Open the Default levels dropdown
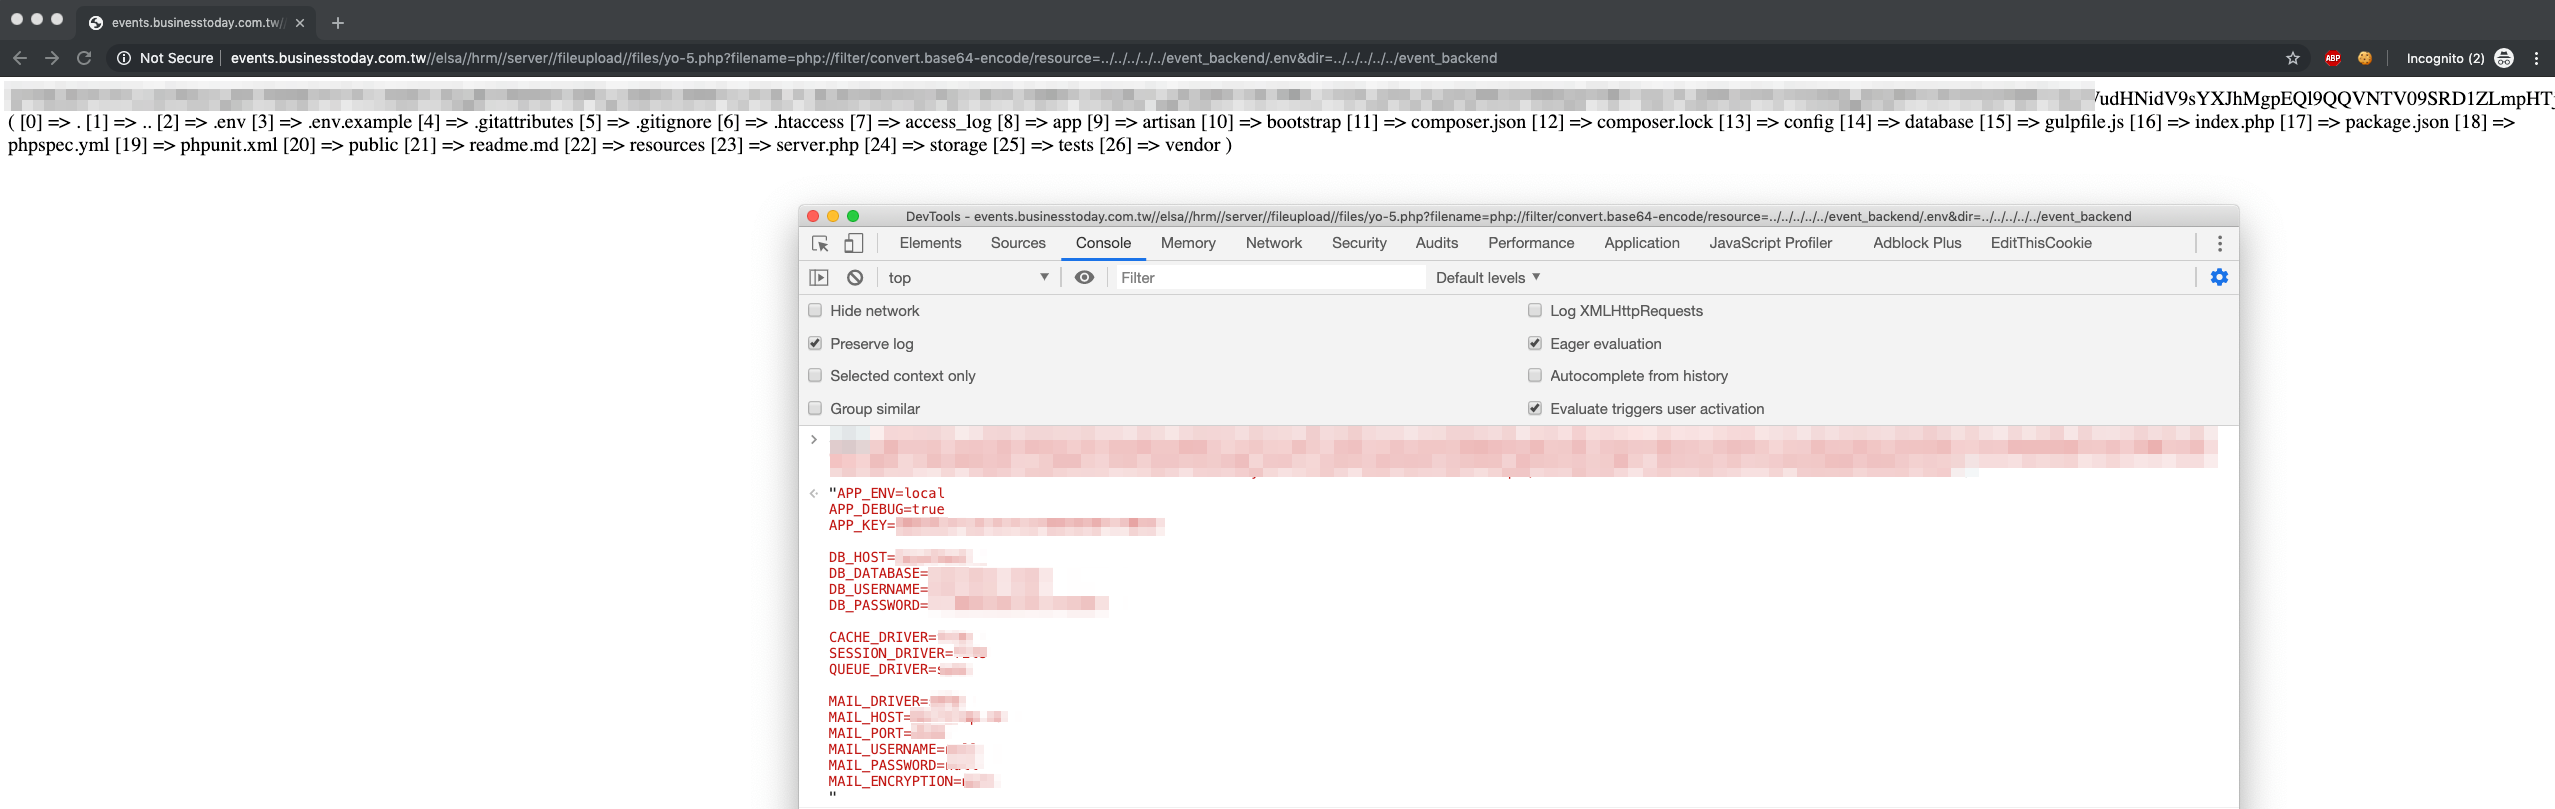The width and height of the screenshot is (2555, 809). point(1488,278)
